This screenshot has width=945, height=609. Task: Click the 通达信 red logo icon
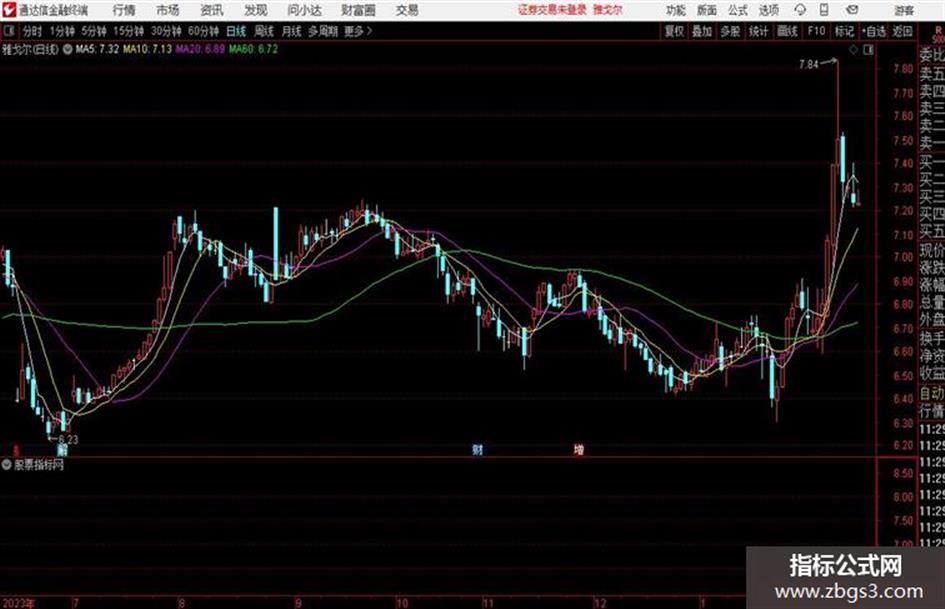point(9,10)
